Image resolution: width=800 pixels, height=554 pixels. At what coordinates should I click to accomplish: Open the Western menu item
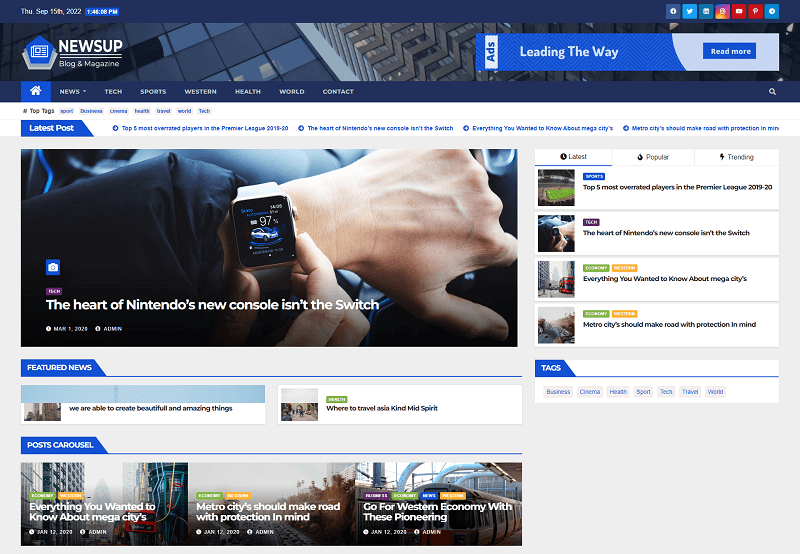coord(201,92)
